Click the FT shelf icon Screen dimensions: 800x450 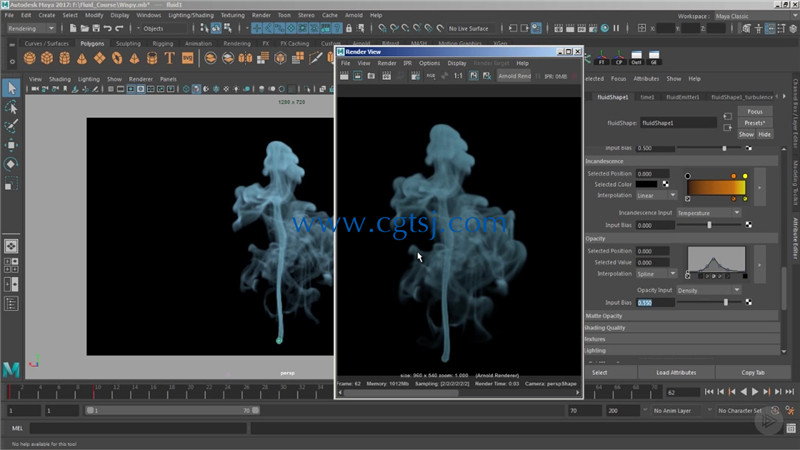[x=602, y=57]
